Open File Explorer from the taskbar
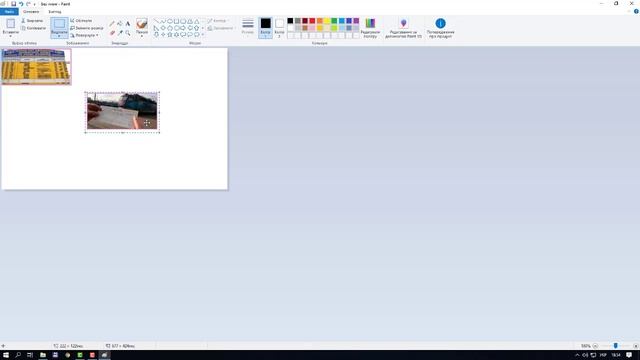 click(x=42, y=355)
